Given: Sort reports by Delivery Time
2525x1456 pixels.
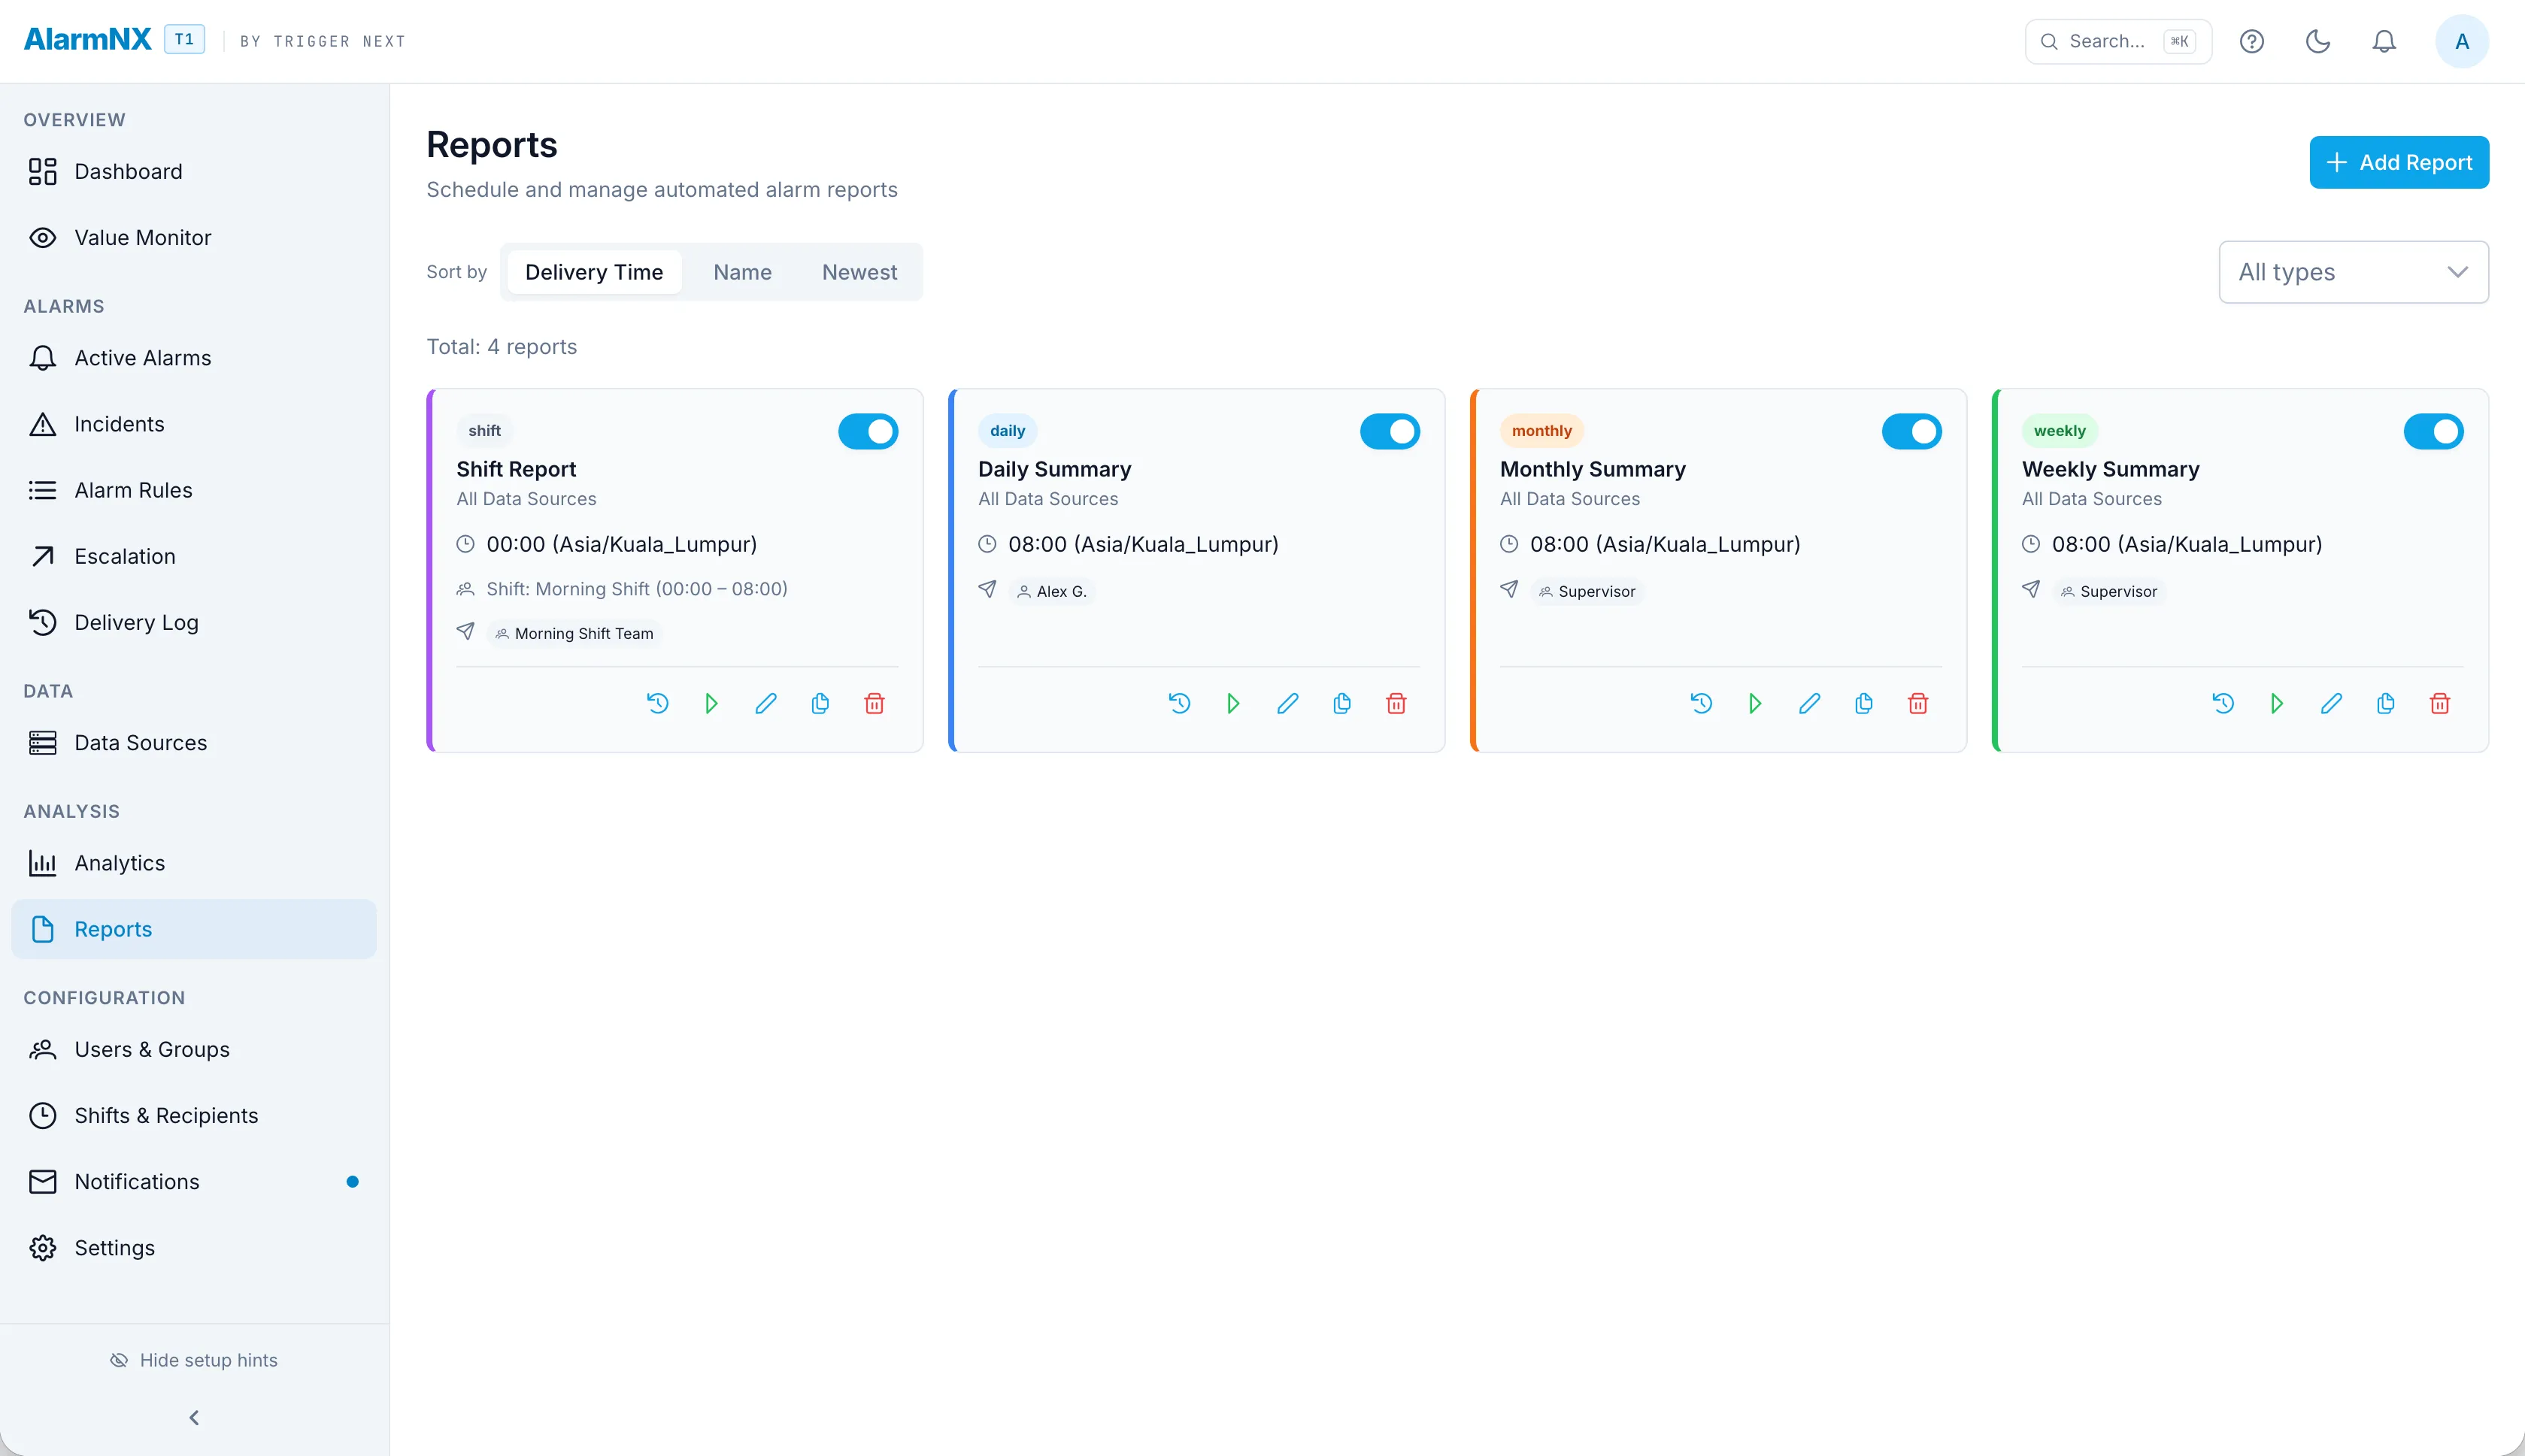Looking at the screenshot, I should pos(594,272).
